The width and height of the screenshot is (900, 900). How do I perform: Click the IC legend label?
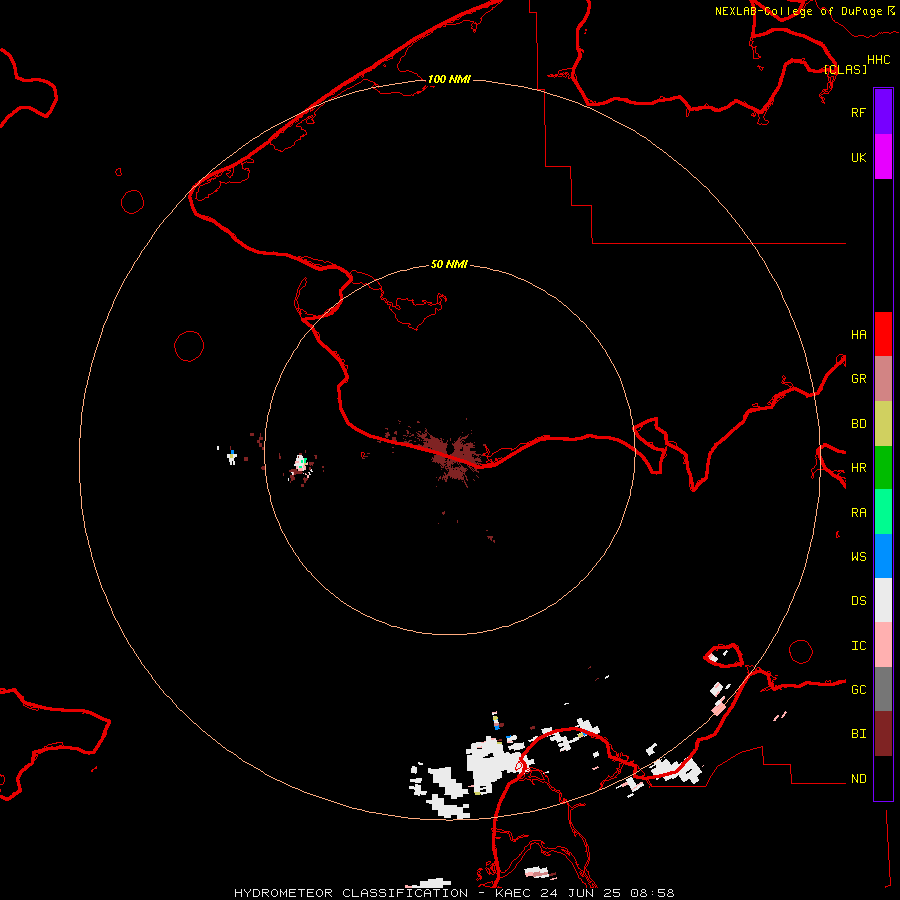coord(858,646)
